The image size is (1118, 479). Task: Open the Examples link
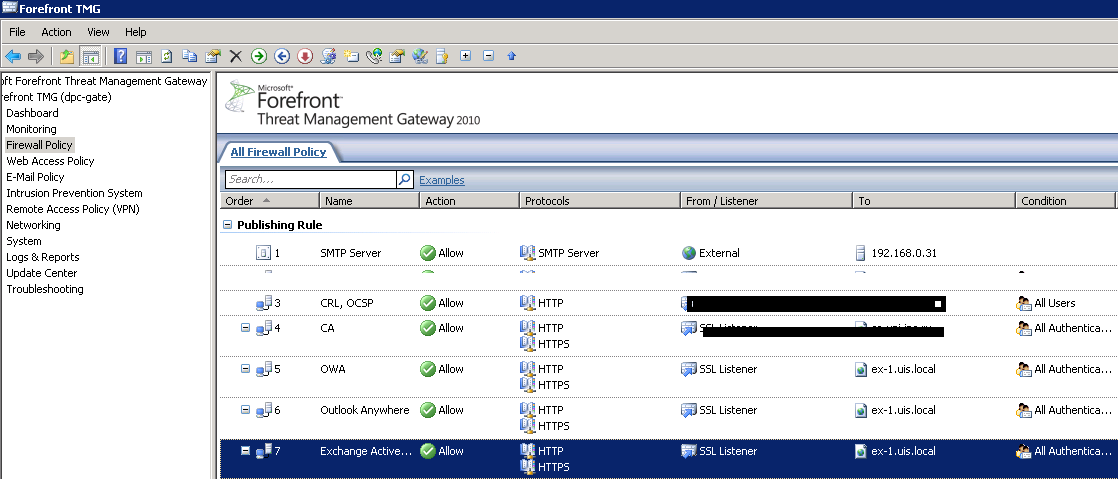coord(441,180)
